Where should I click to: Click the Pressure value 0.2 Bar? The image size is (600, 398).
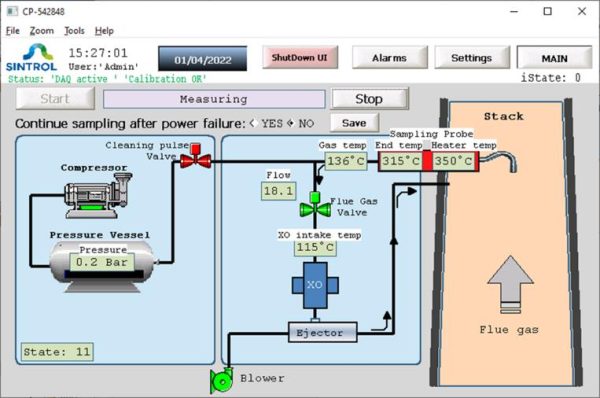tap(101, 263)
